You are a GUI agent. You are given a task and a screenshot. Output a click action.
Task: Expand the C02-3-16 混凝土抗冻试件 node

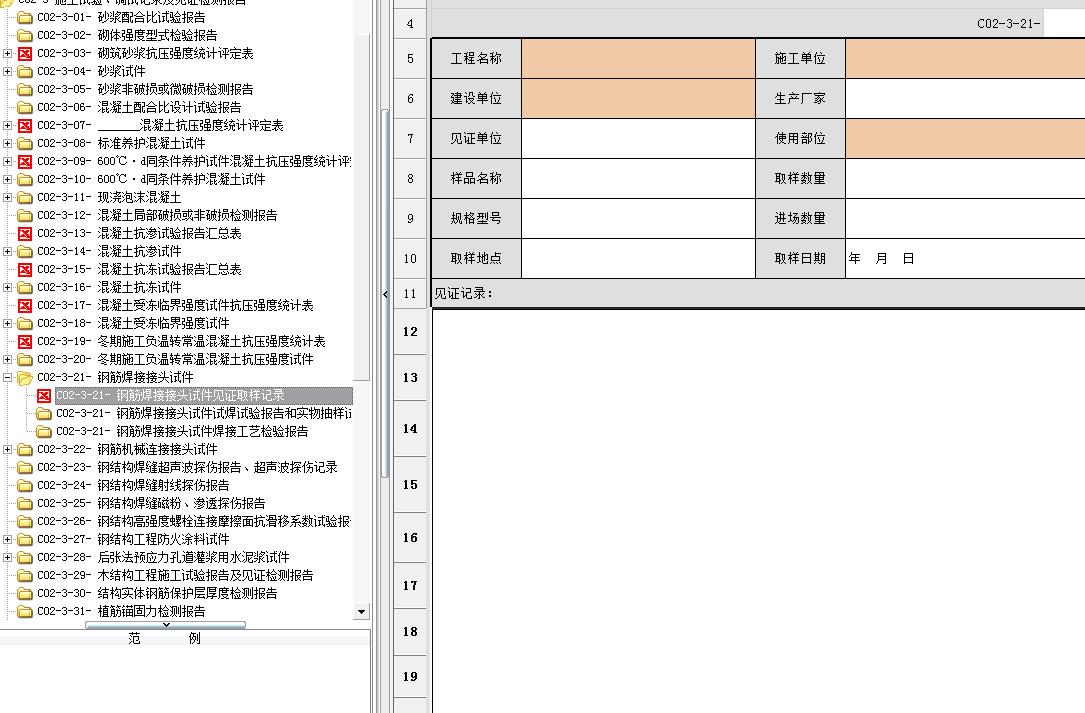click(8, 287)
